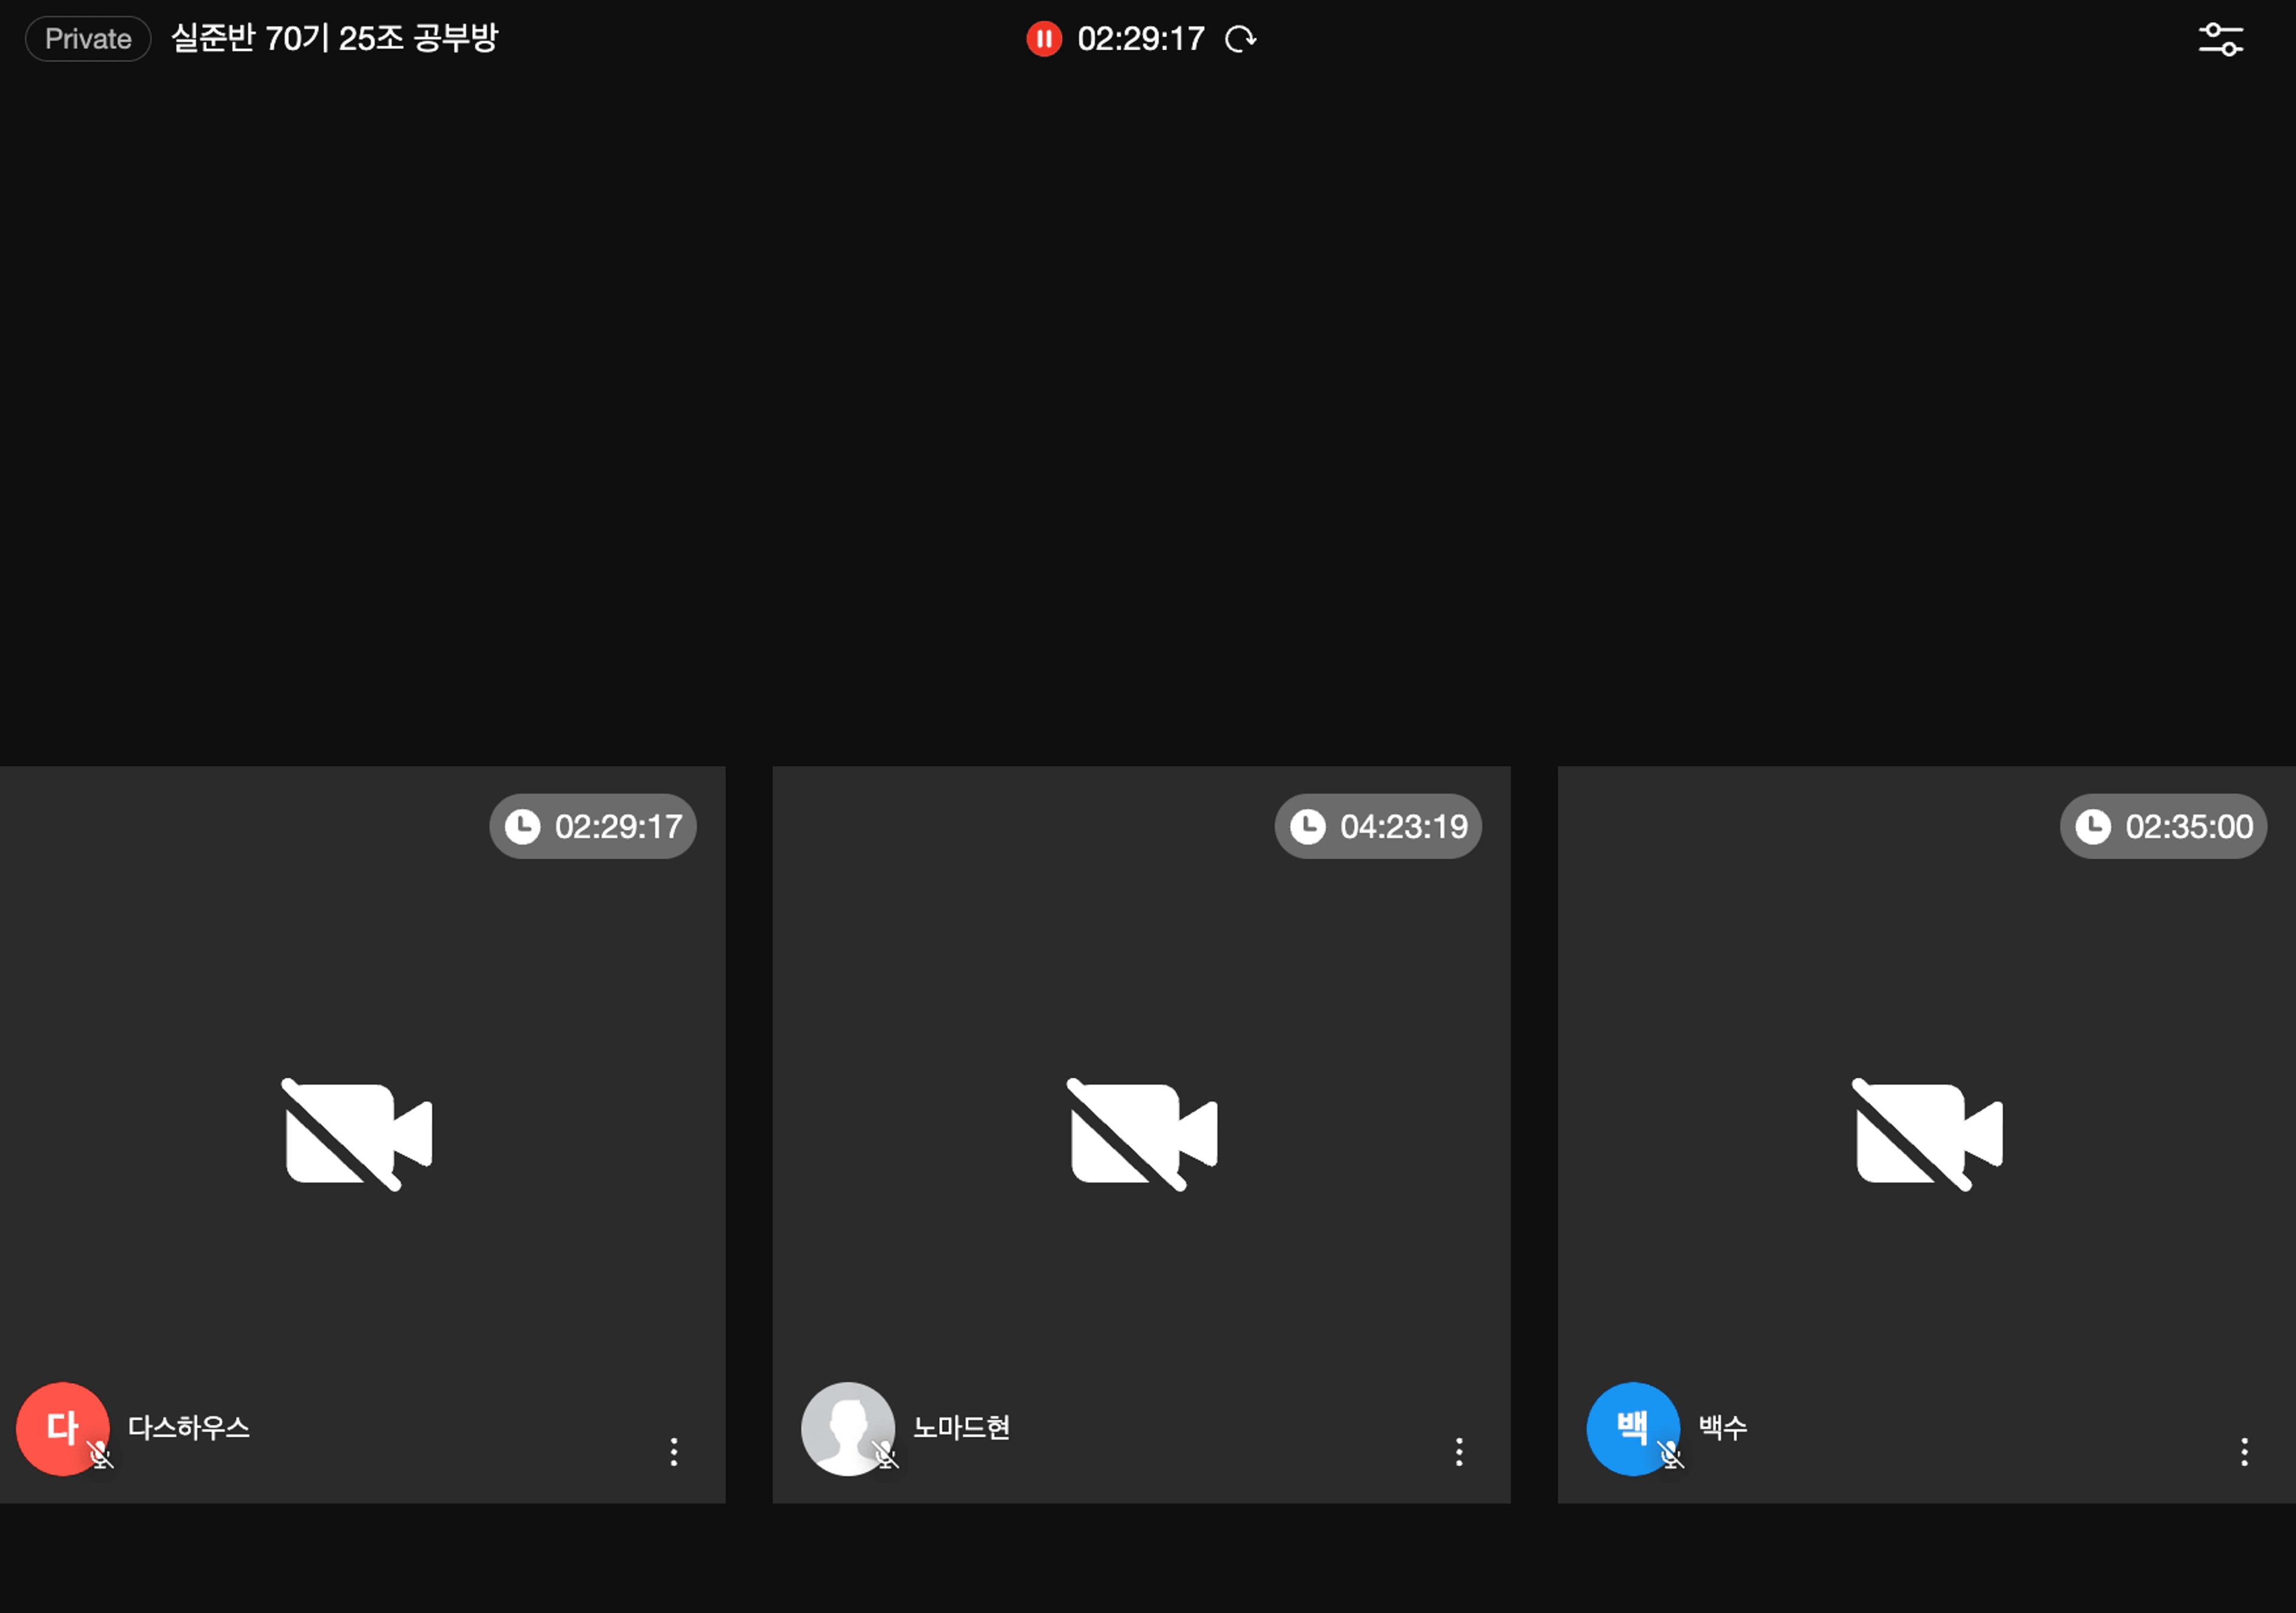This screenshot has height=1613, width=2296.
Task: Click the username 노마드현
Action: click(962, 1427)
